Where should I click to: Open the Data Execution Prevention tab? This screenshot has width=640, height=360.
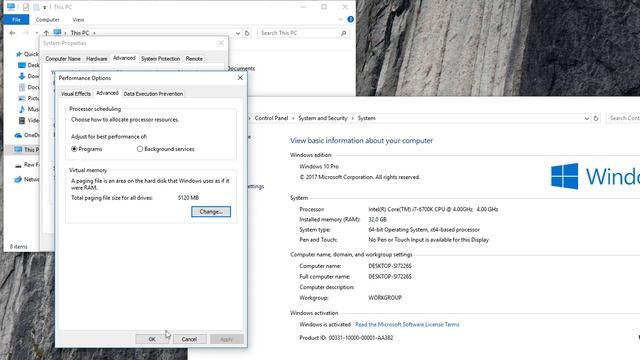pyautogui.click(x=153, y=93)
